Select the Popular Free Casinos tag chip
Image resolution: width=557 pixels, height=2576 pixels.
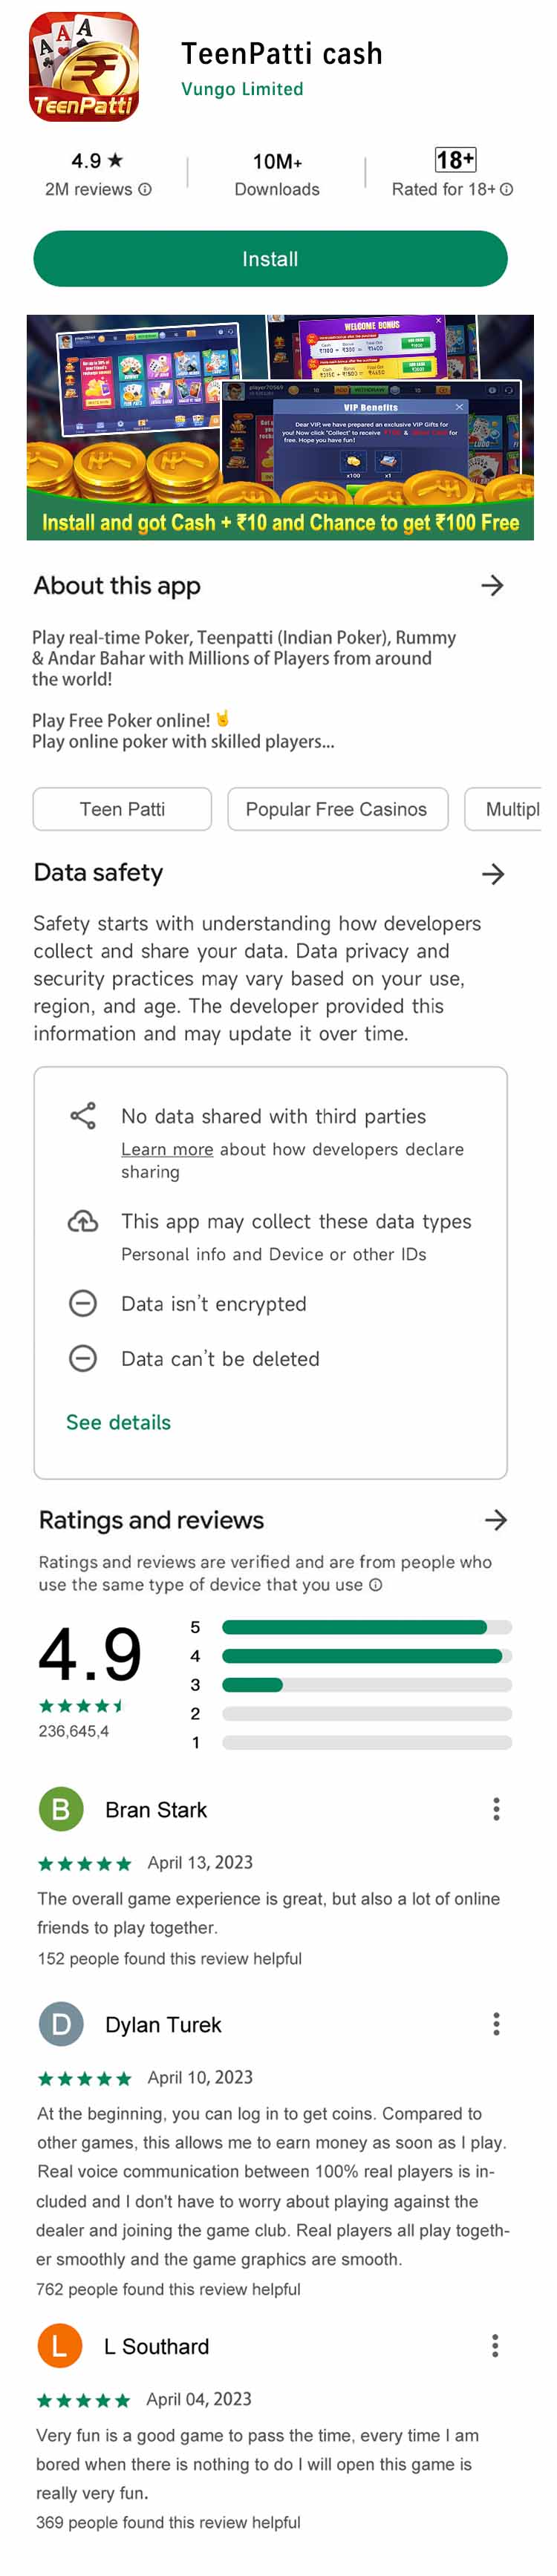pos(337,809)
